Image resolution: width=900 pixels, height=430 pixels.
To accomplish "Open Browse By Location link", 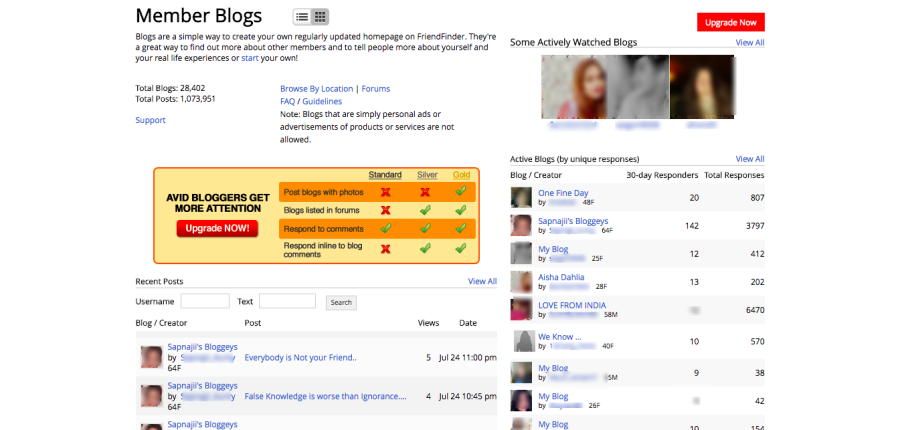I will pyautogui.click(x=316, y=88).
